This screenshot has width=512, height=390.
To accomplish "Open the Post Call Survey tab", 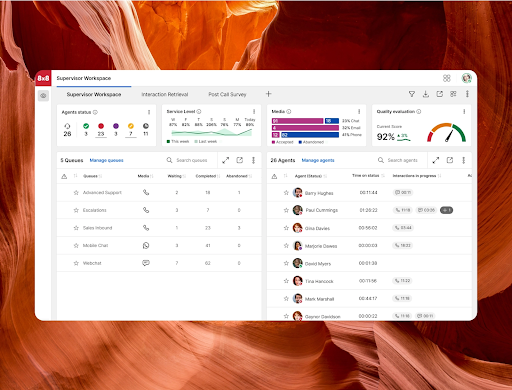I will point(227,95).
